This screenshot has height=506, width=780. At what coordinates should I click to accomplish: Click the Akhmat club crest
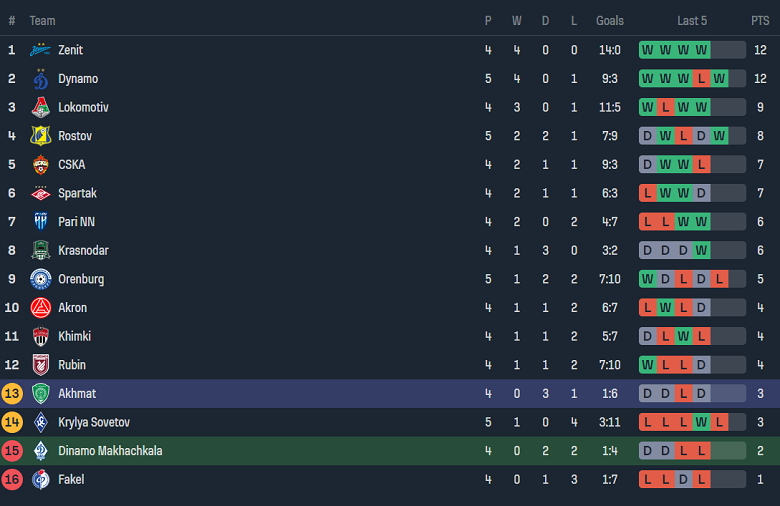pos(40,394)
